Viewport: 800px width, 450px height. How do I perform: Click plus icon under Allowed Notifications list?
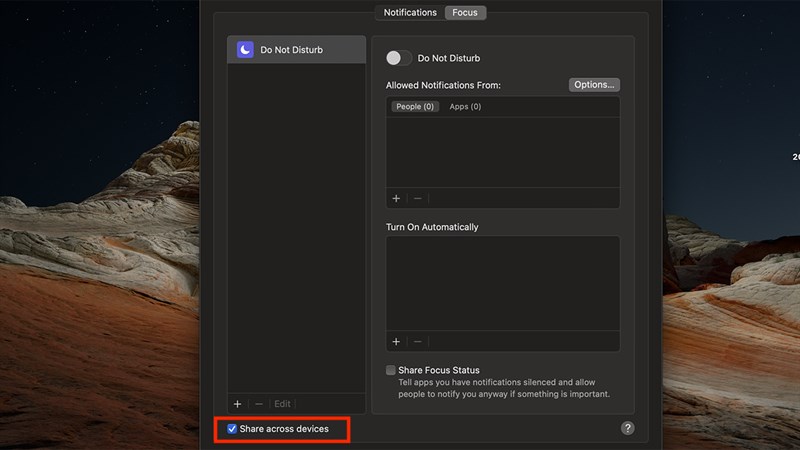[x=396, y=199]
